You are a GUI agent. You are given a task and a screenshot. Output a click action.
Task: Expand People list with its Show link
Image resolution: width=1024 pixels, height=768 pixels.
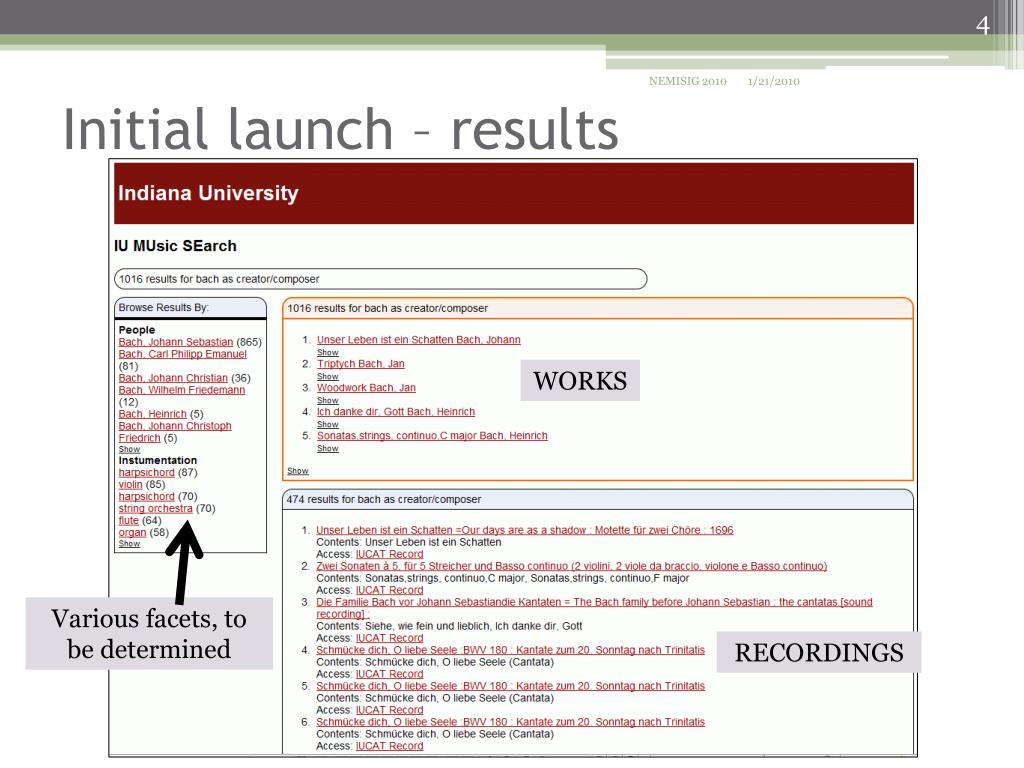(x=129, y=449)
